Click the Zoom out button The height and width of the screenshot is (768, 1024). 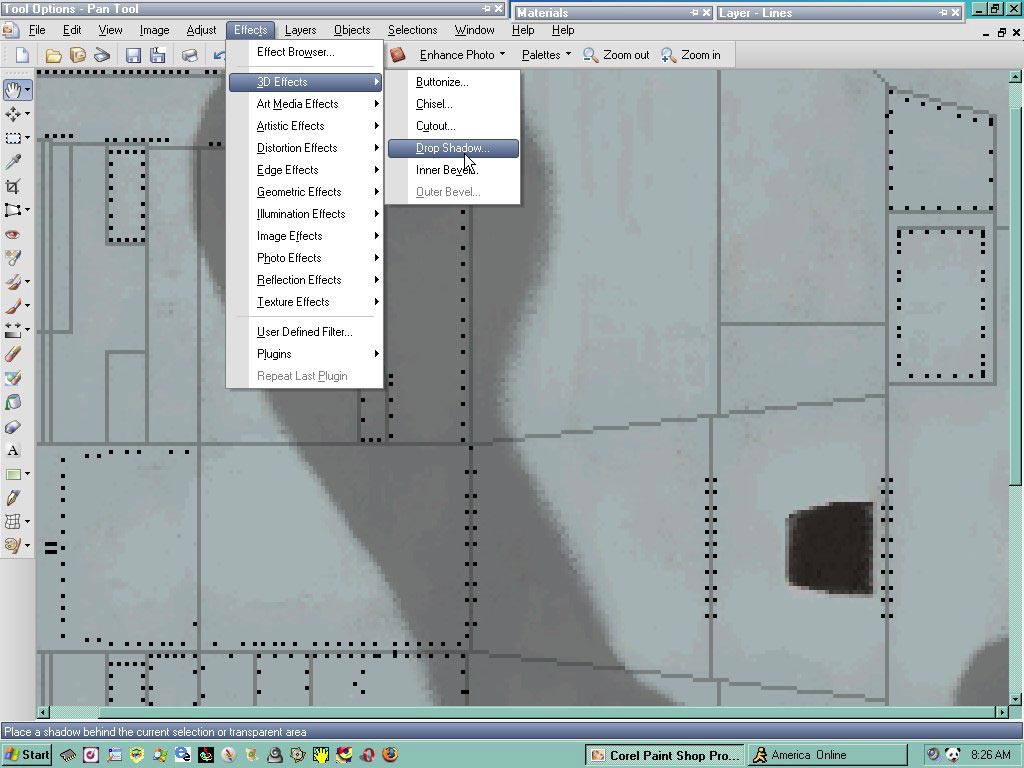(x=616, y=55)
